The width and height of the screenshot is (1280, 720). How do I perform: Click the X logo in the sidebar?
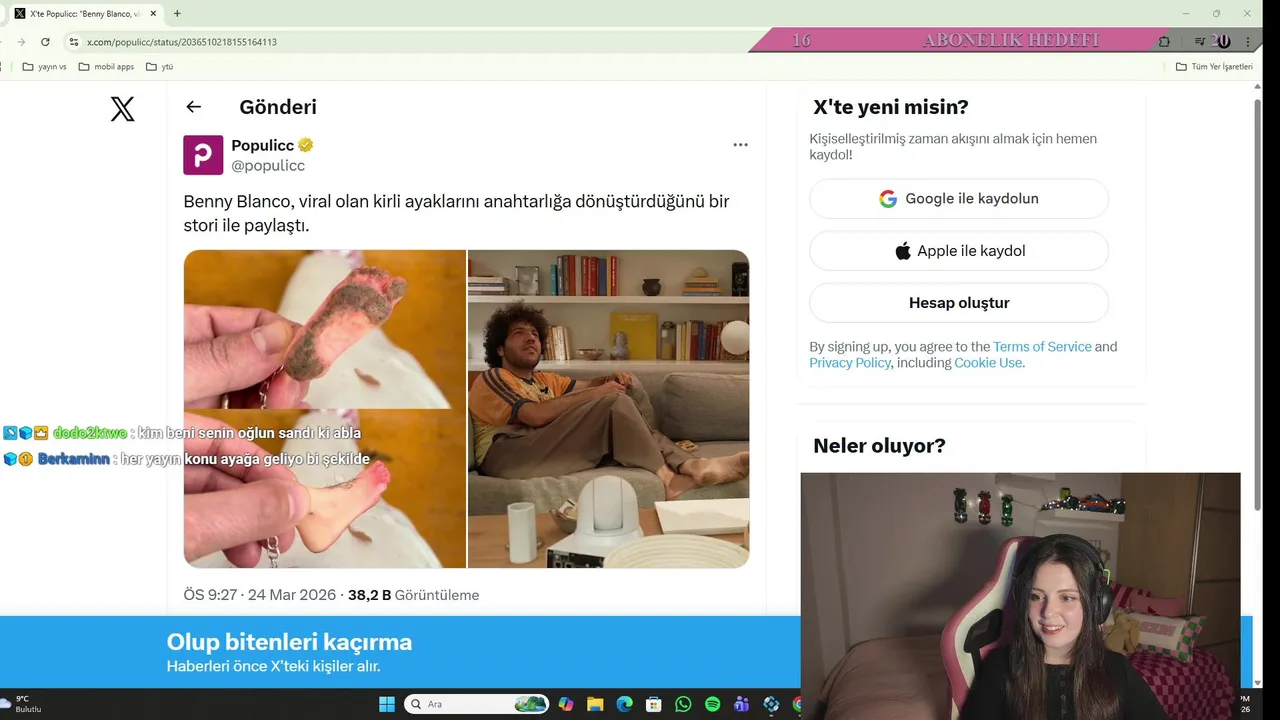point(122,109)
